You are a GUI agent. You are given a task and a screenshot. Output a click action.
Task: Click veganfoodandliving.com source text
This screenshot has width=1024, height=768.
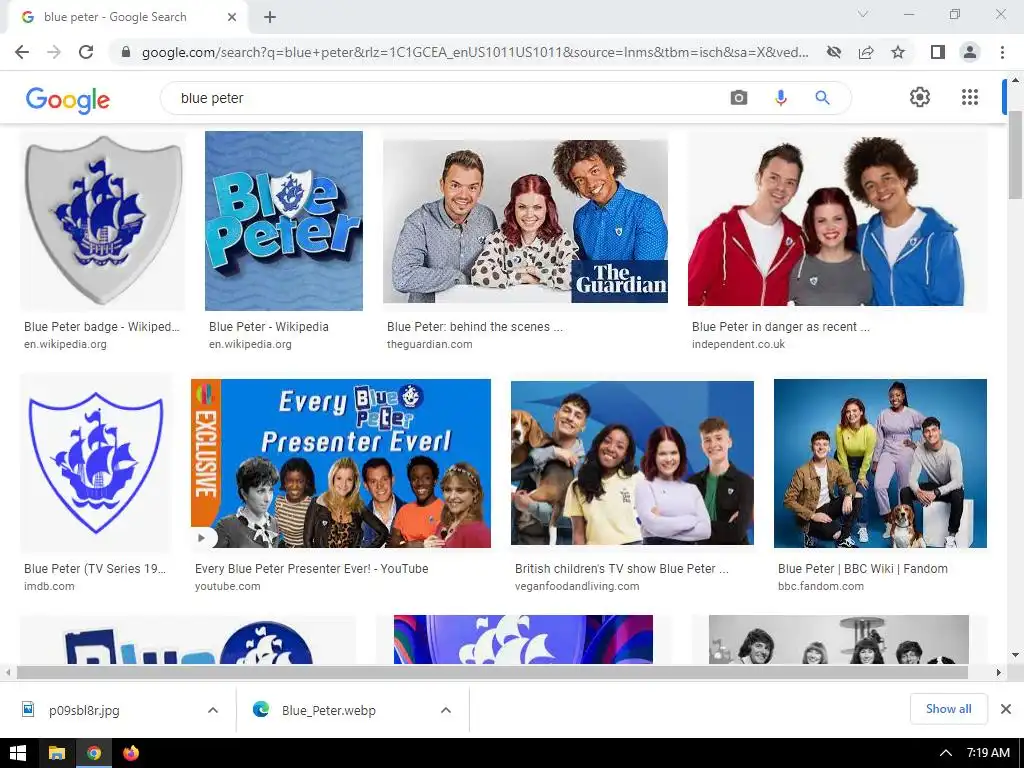click(x=577, y=586)
